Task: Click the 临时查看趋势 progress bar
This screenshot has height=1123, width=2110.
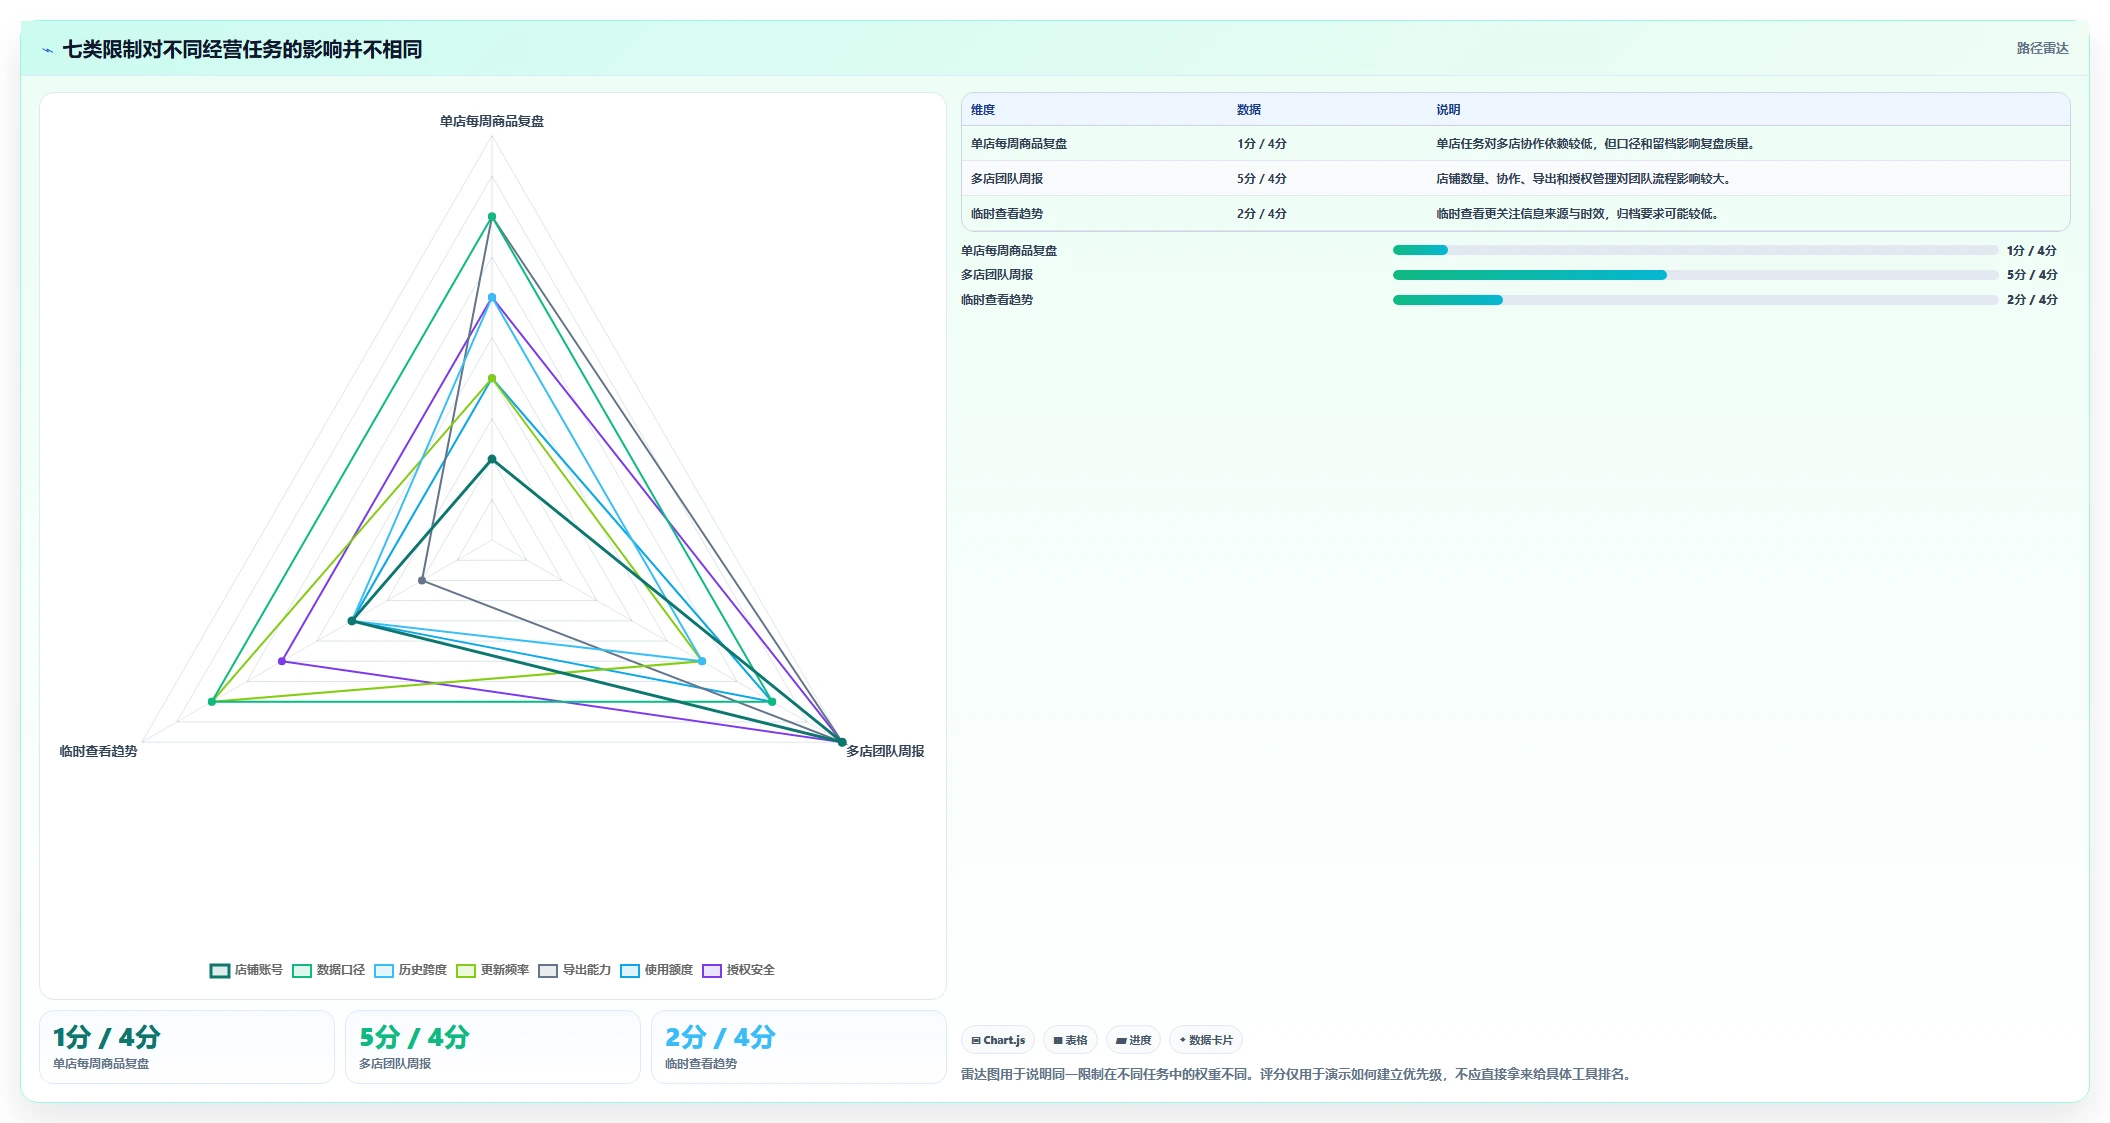Action: pyautogui.click(x=1695, y=300)
